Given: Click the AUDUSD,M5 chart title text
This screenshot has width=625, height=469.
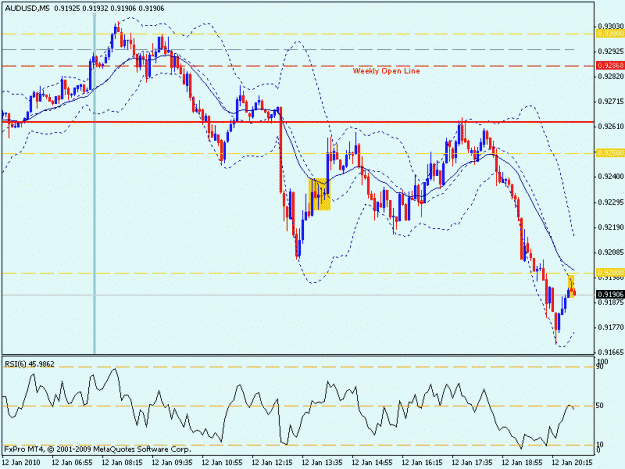Looking at the screenshot, I should click(27, 8).
